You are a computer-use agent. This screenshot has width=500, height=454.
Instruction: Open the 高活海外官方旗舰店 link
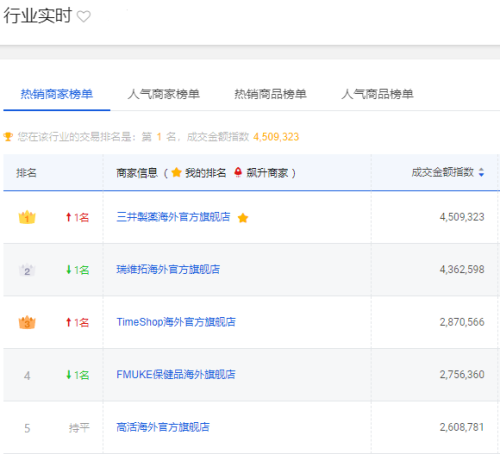pos(163,427)
